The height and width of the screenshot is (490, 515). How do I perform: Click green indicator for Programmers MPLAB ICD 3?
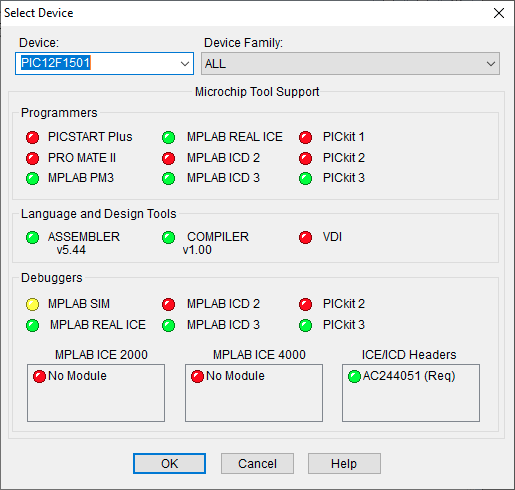pos(169,178)
